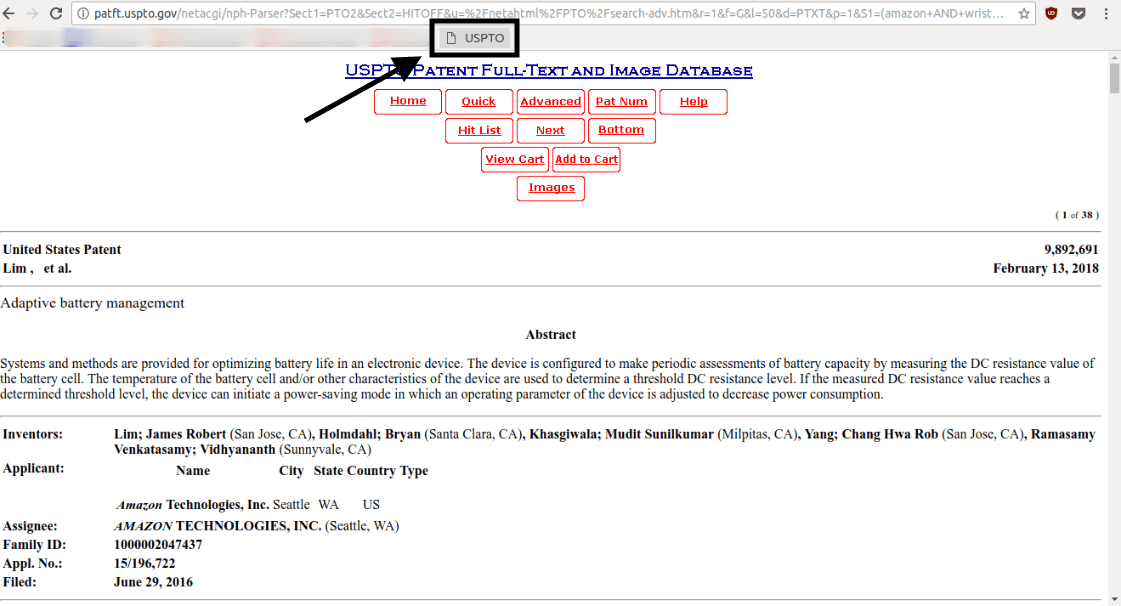
Task: Click the scrollbar up arrow
Action: 1115,56
